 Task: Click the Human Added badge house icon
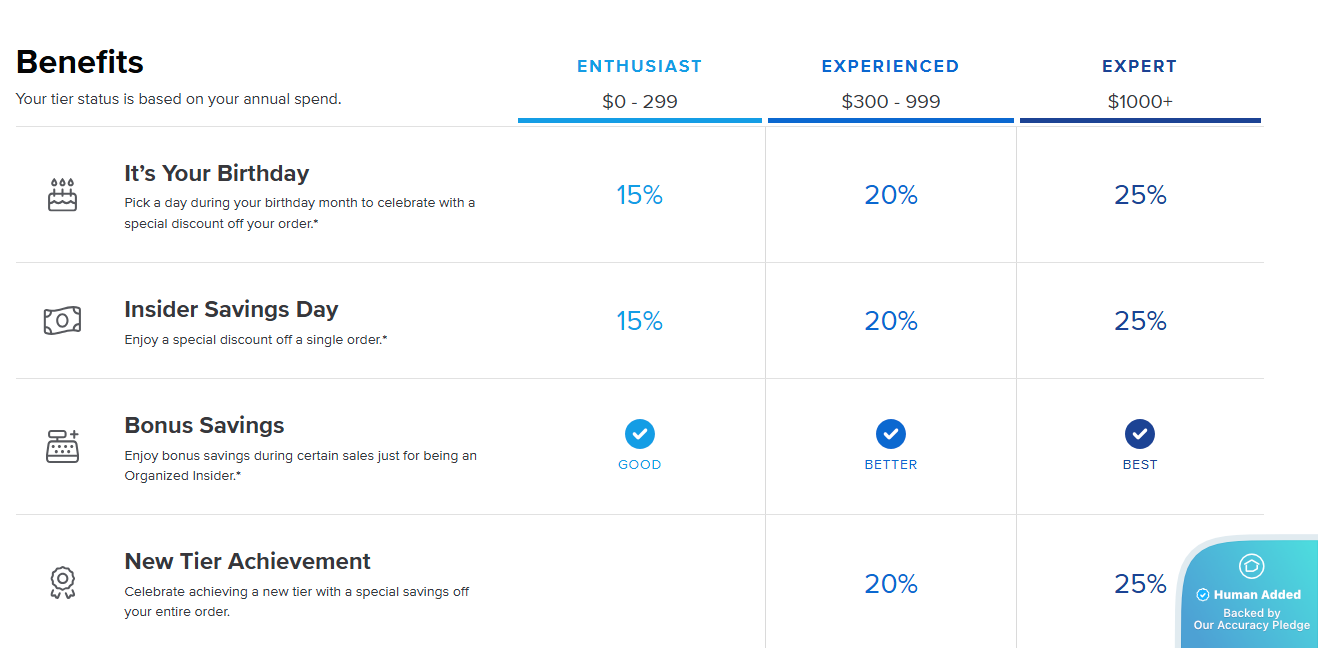pyautogui.click(x=1251, y=566)
